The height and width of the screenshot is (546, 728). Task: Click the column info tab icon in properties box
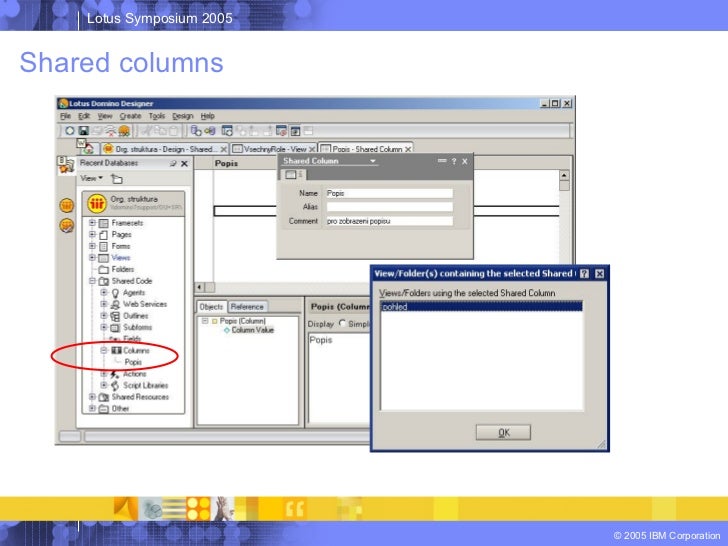tap(292, 175)
